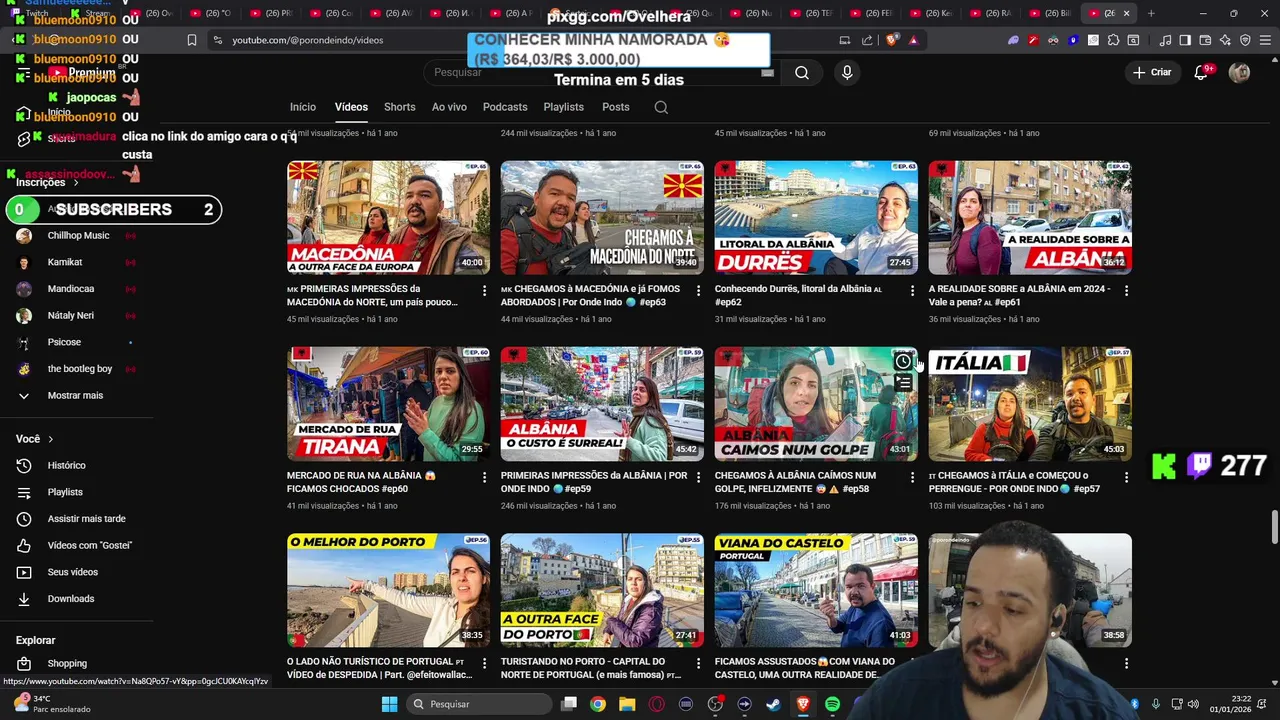Toggle the Brave sidebar panel icon
This screenshot has height=720, width=1280.
click(1185, 40)
